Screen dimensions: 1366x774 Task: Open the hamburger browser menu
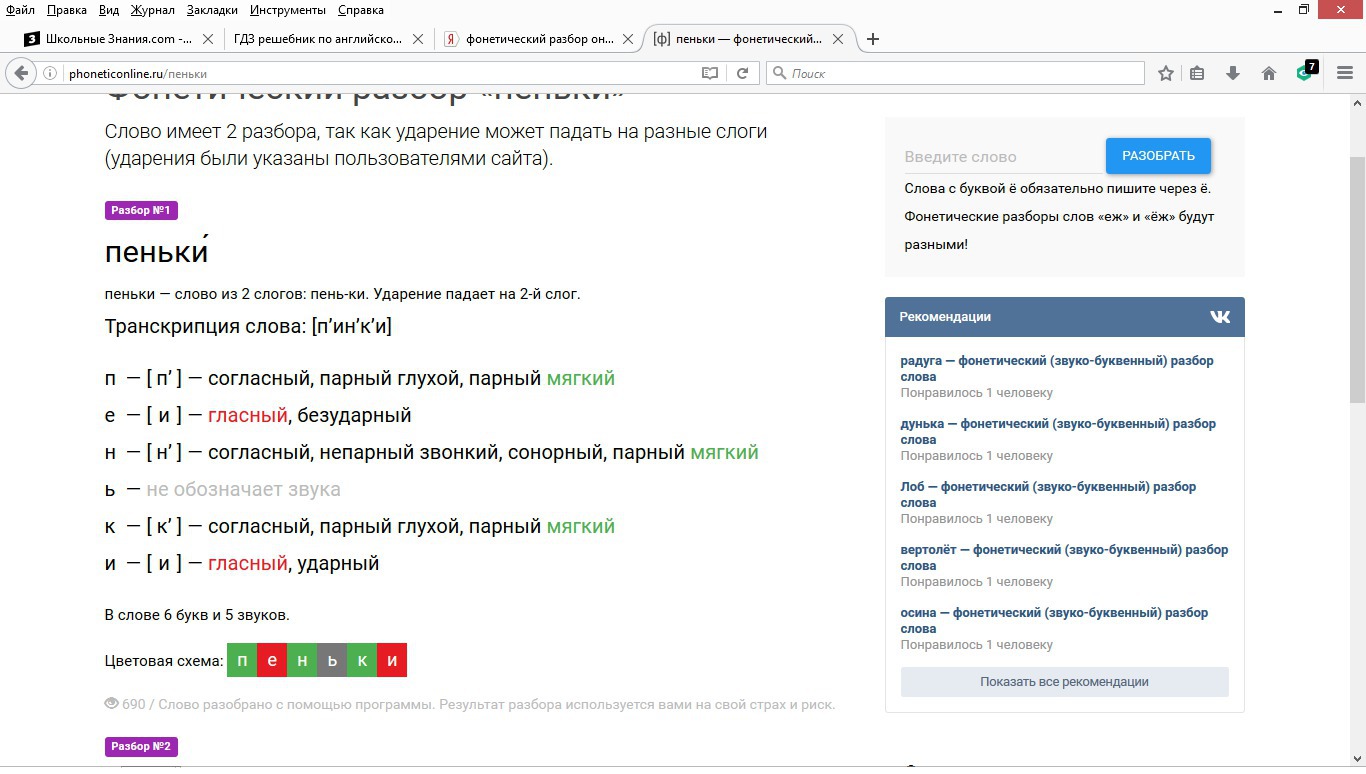pos(1345,73)
